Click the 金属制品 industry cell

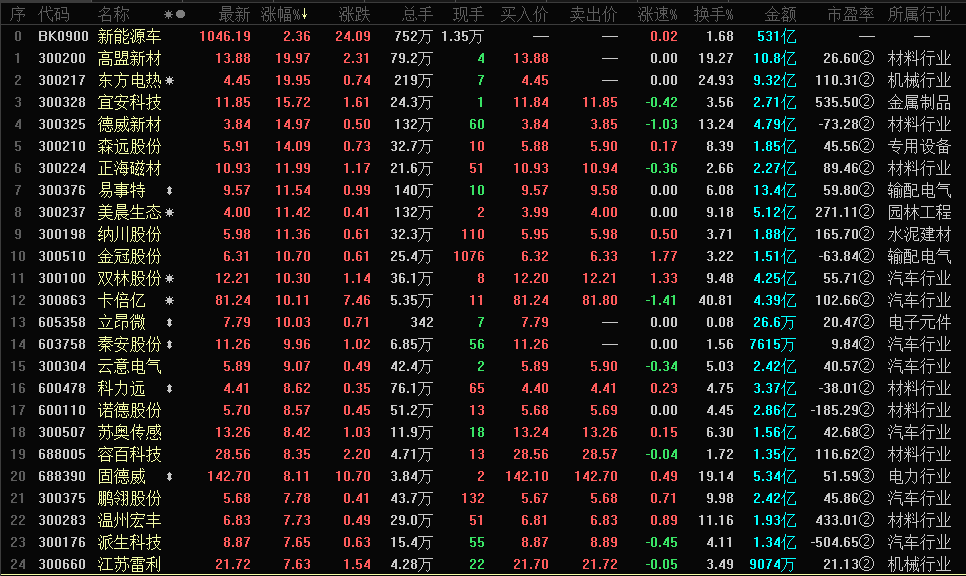[919, 102]
